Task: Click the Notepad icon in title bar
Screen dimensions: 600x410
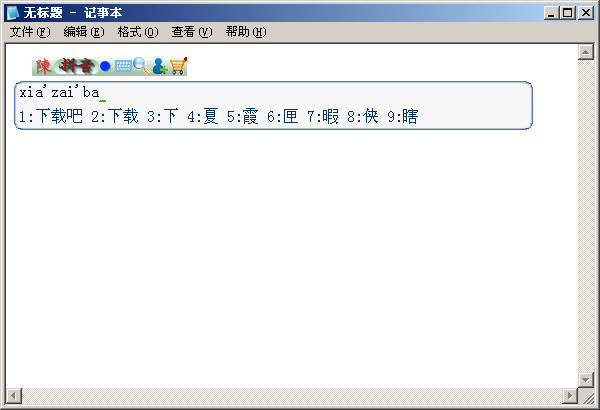Action: click(x=13, y=13)
